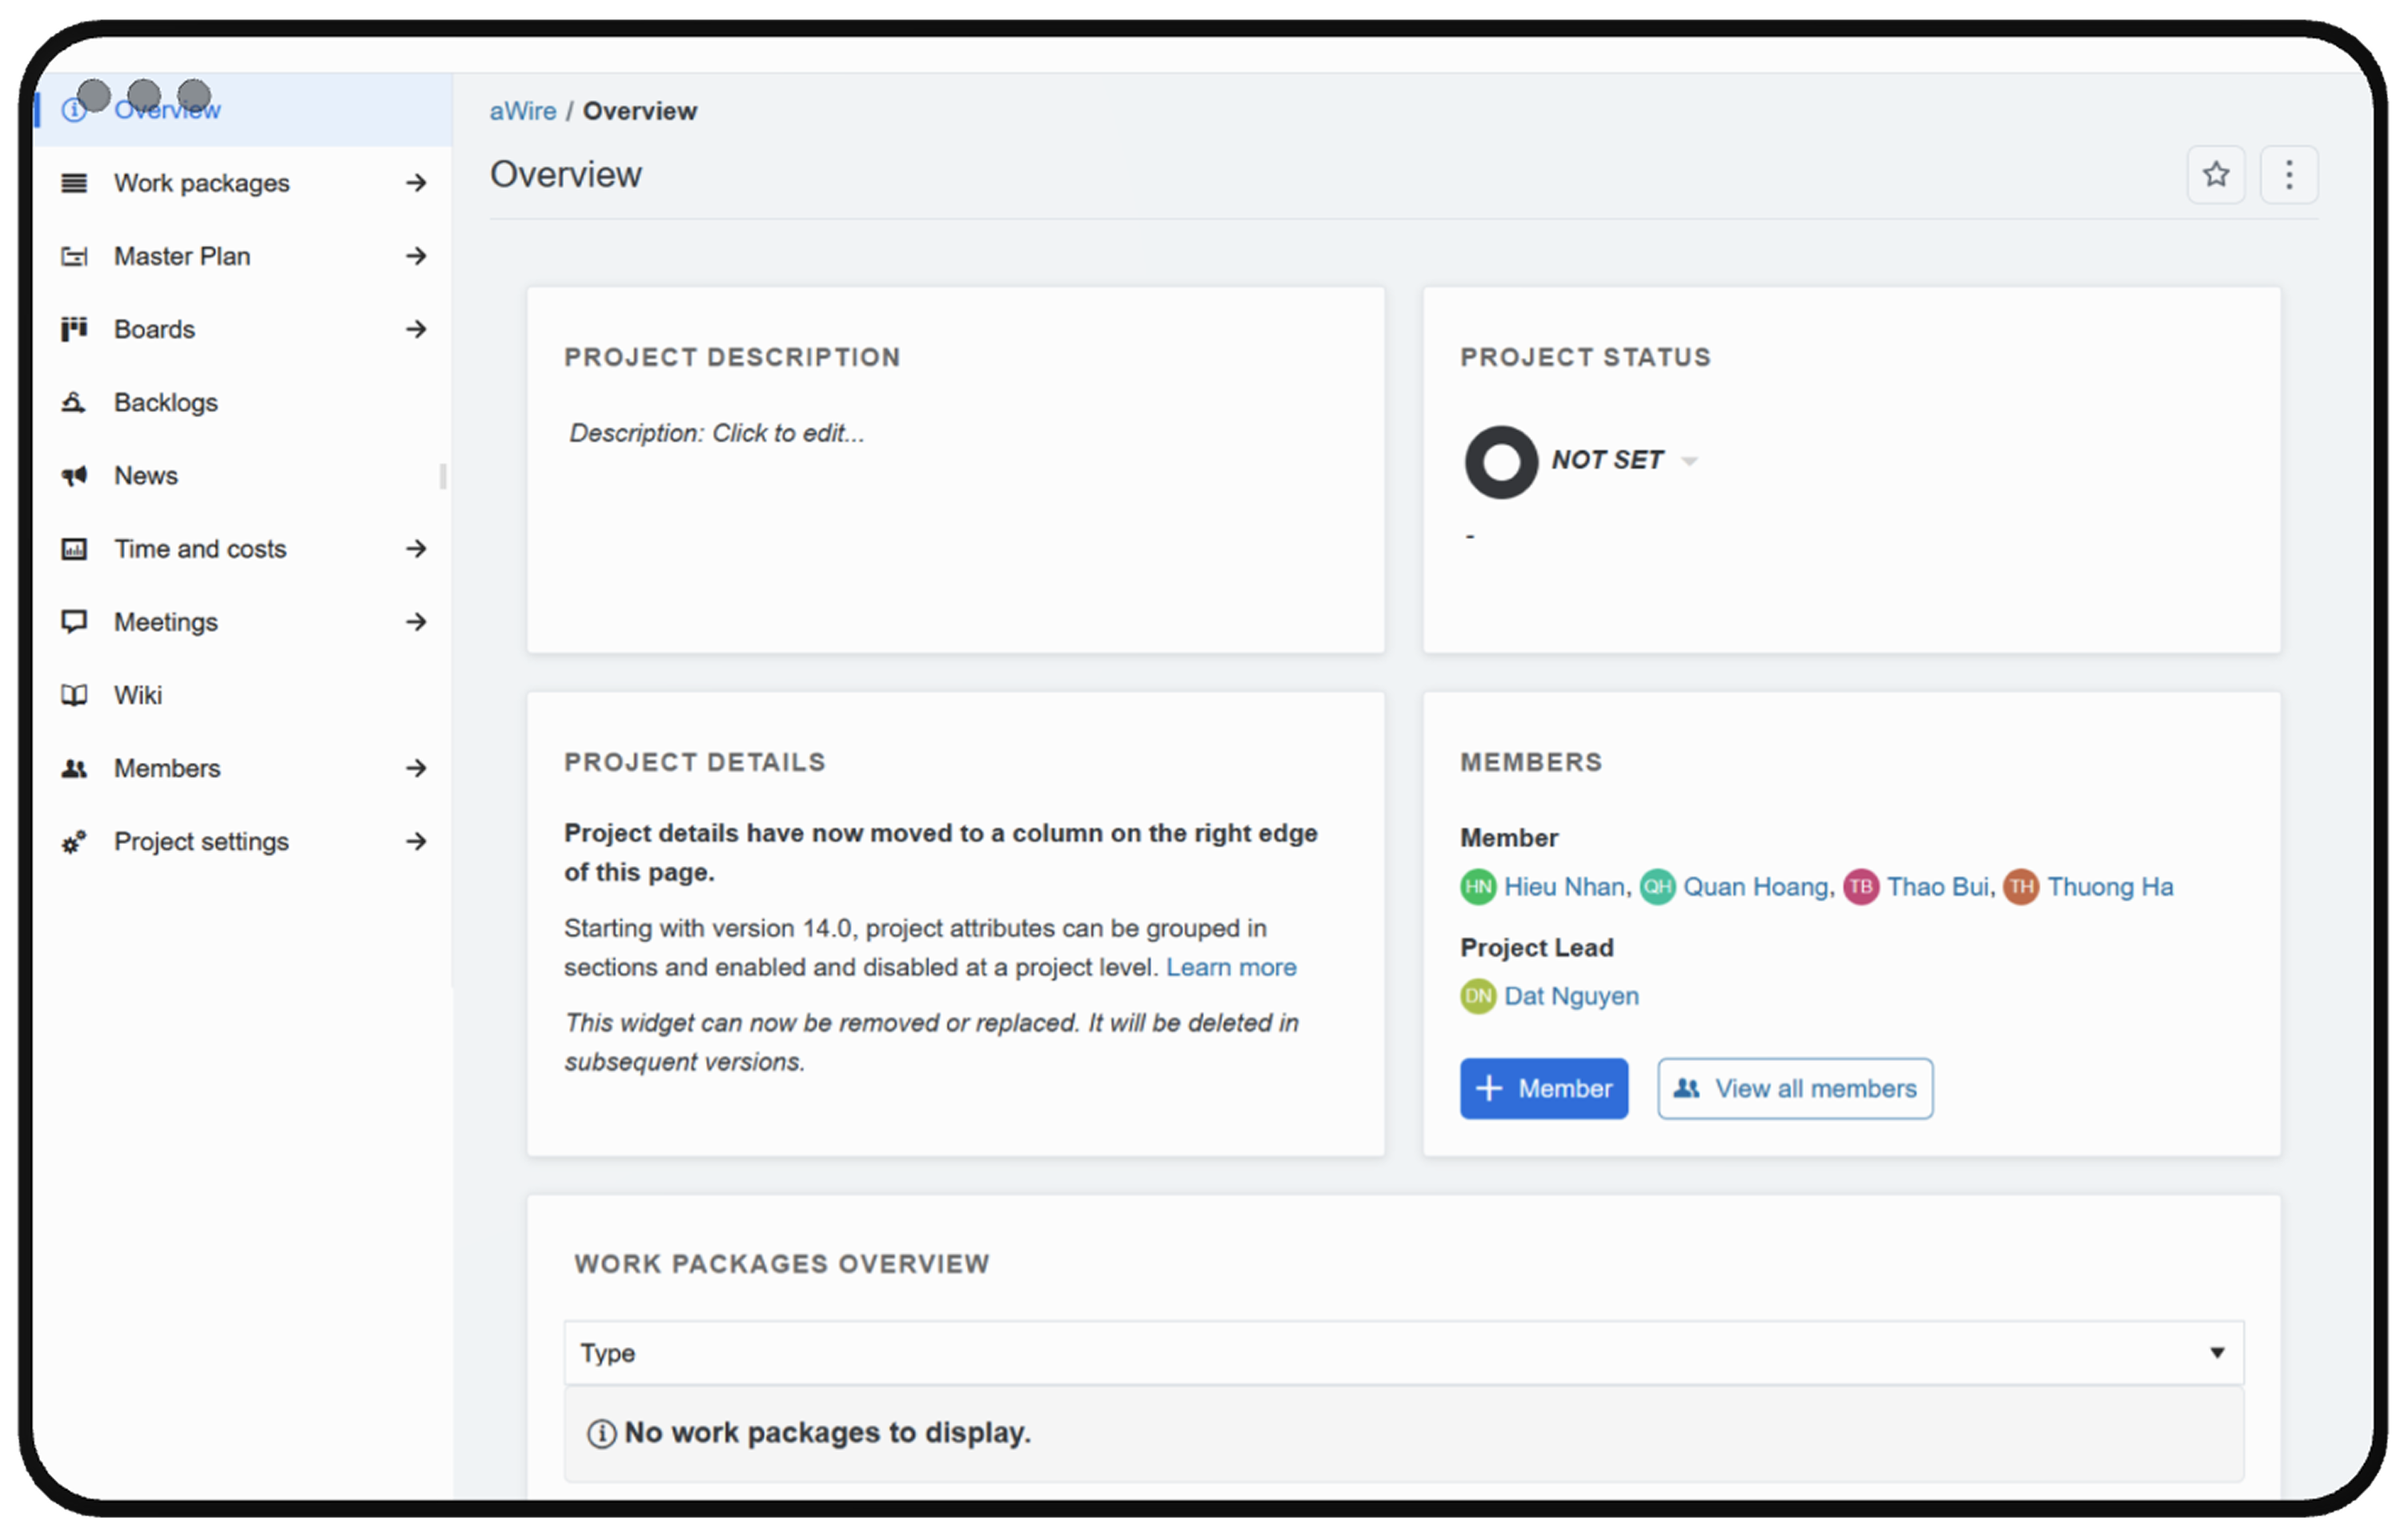Open the NOT SET status dropdown
This screenshot has height=1534, width=2408.
1688,461
